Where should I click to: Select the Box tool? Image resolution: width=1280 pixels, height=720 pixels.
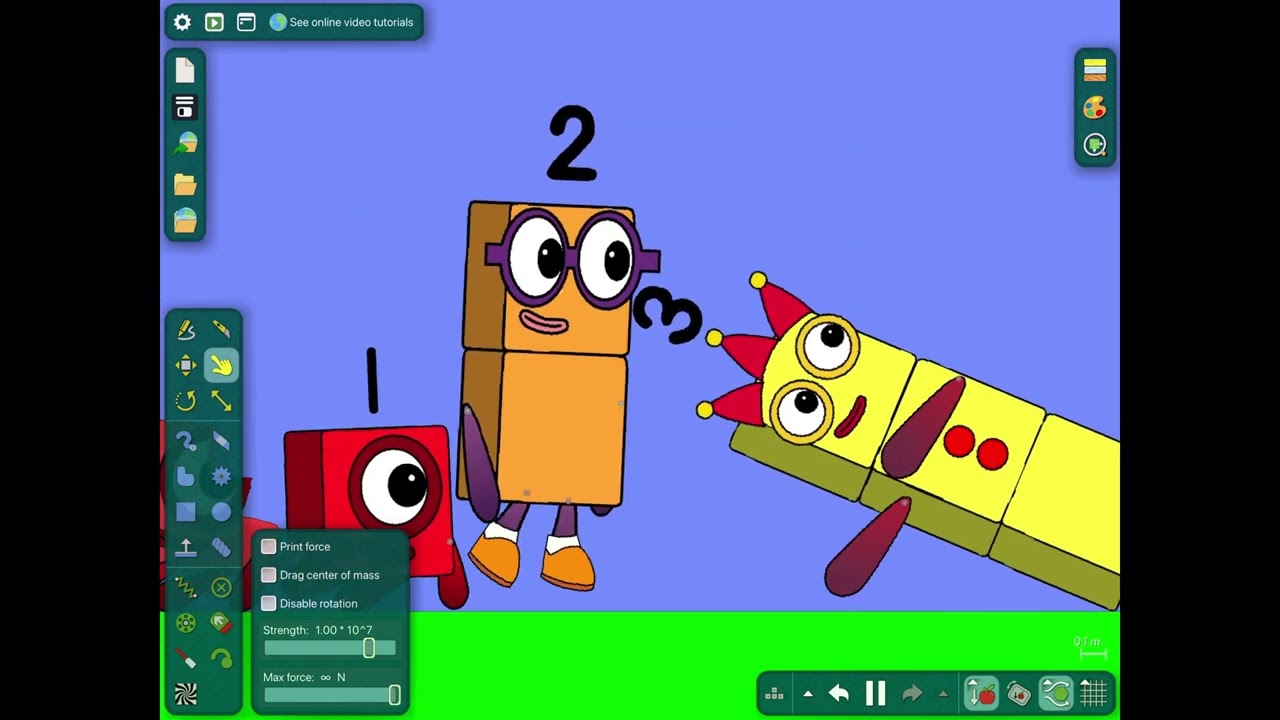[x=186, y=512]
